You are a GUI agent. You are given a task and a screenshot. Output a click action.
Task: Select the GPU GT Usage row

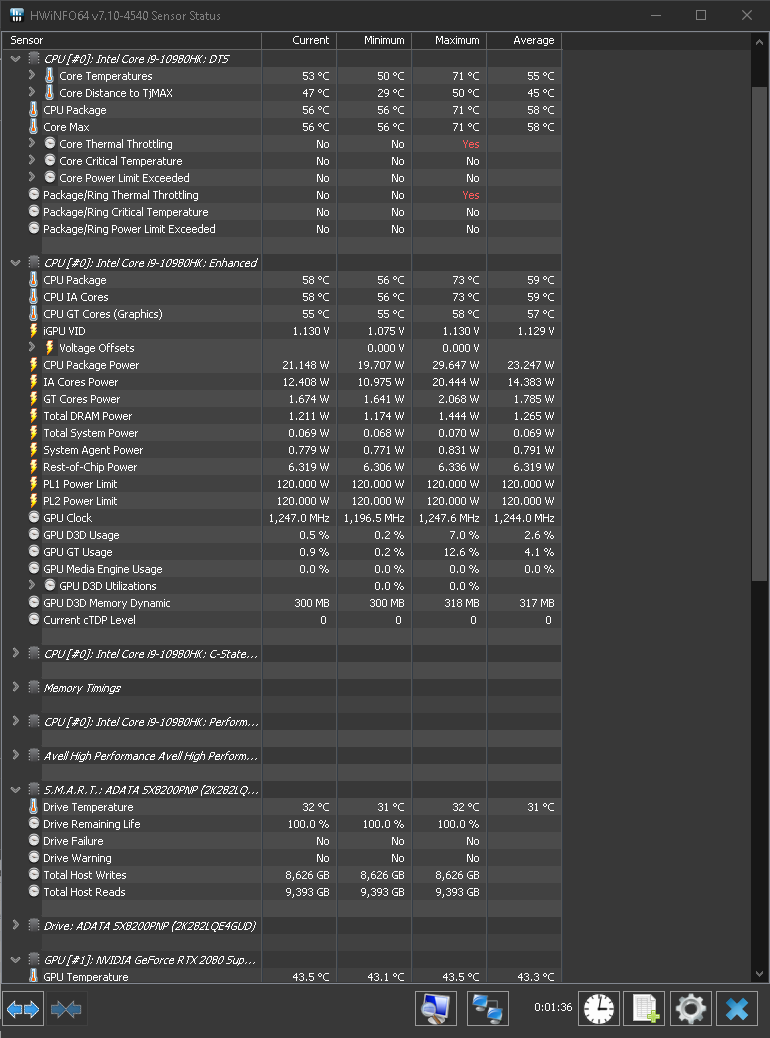pyautogui.click(x=281, y=552)
